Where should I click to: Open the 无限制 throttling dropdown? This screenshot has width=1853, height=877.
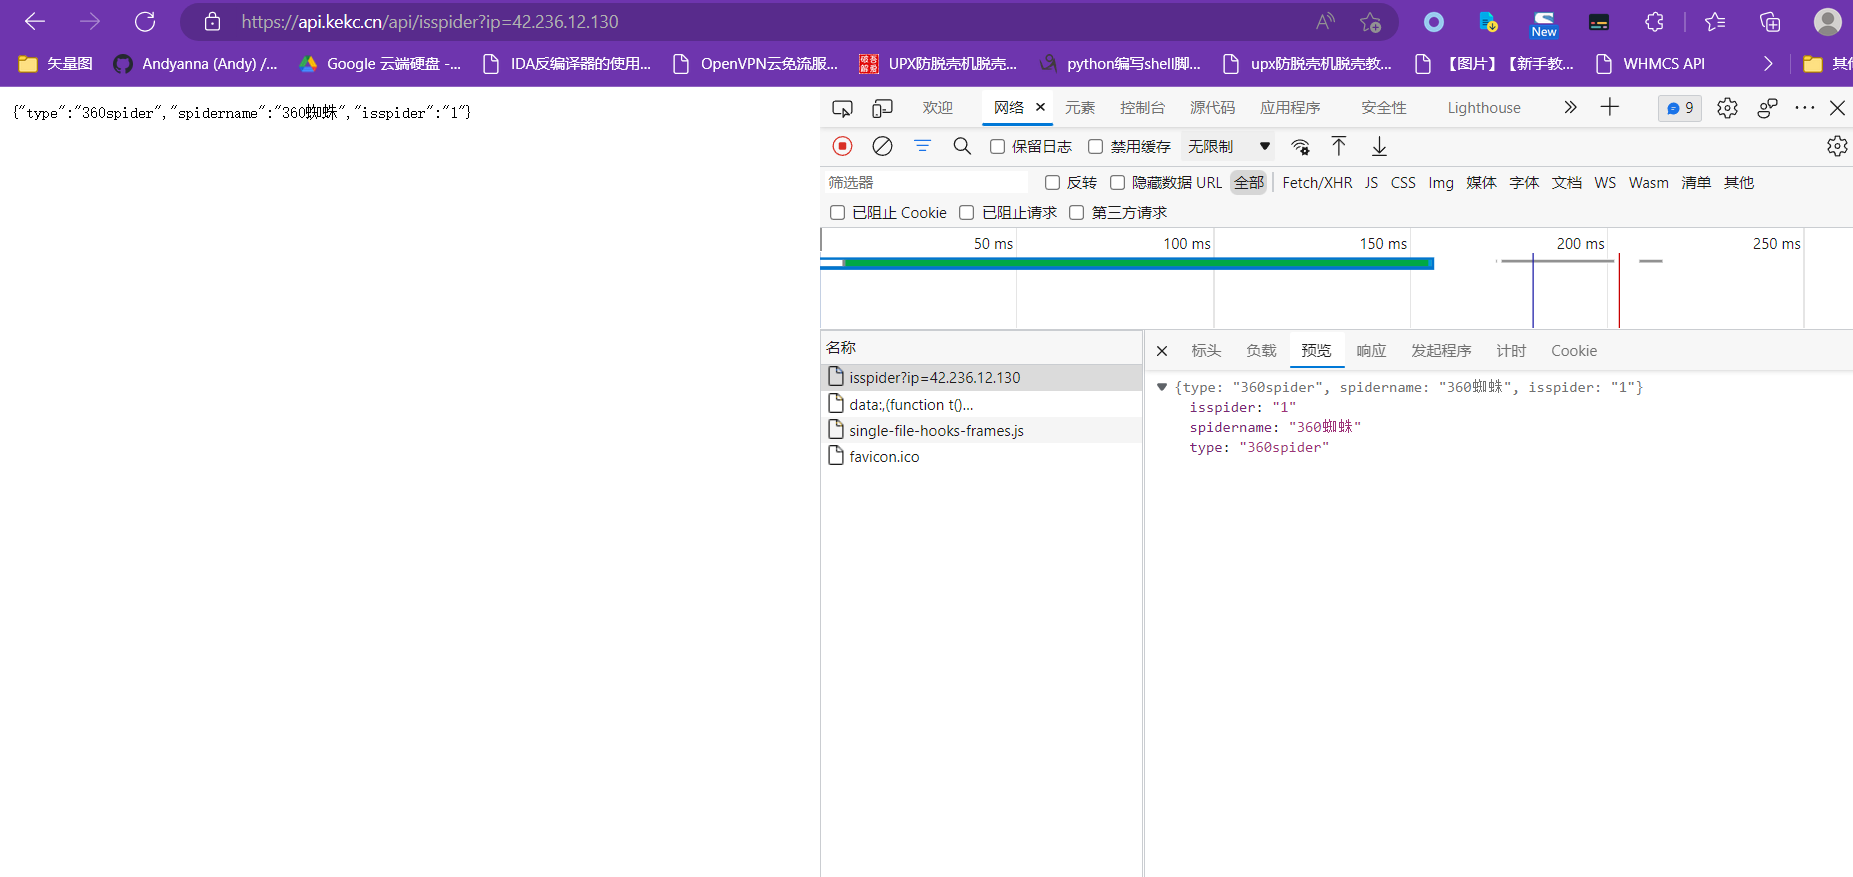[x=1228, y=147]
